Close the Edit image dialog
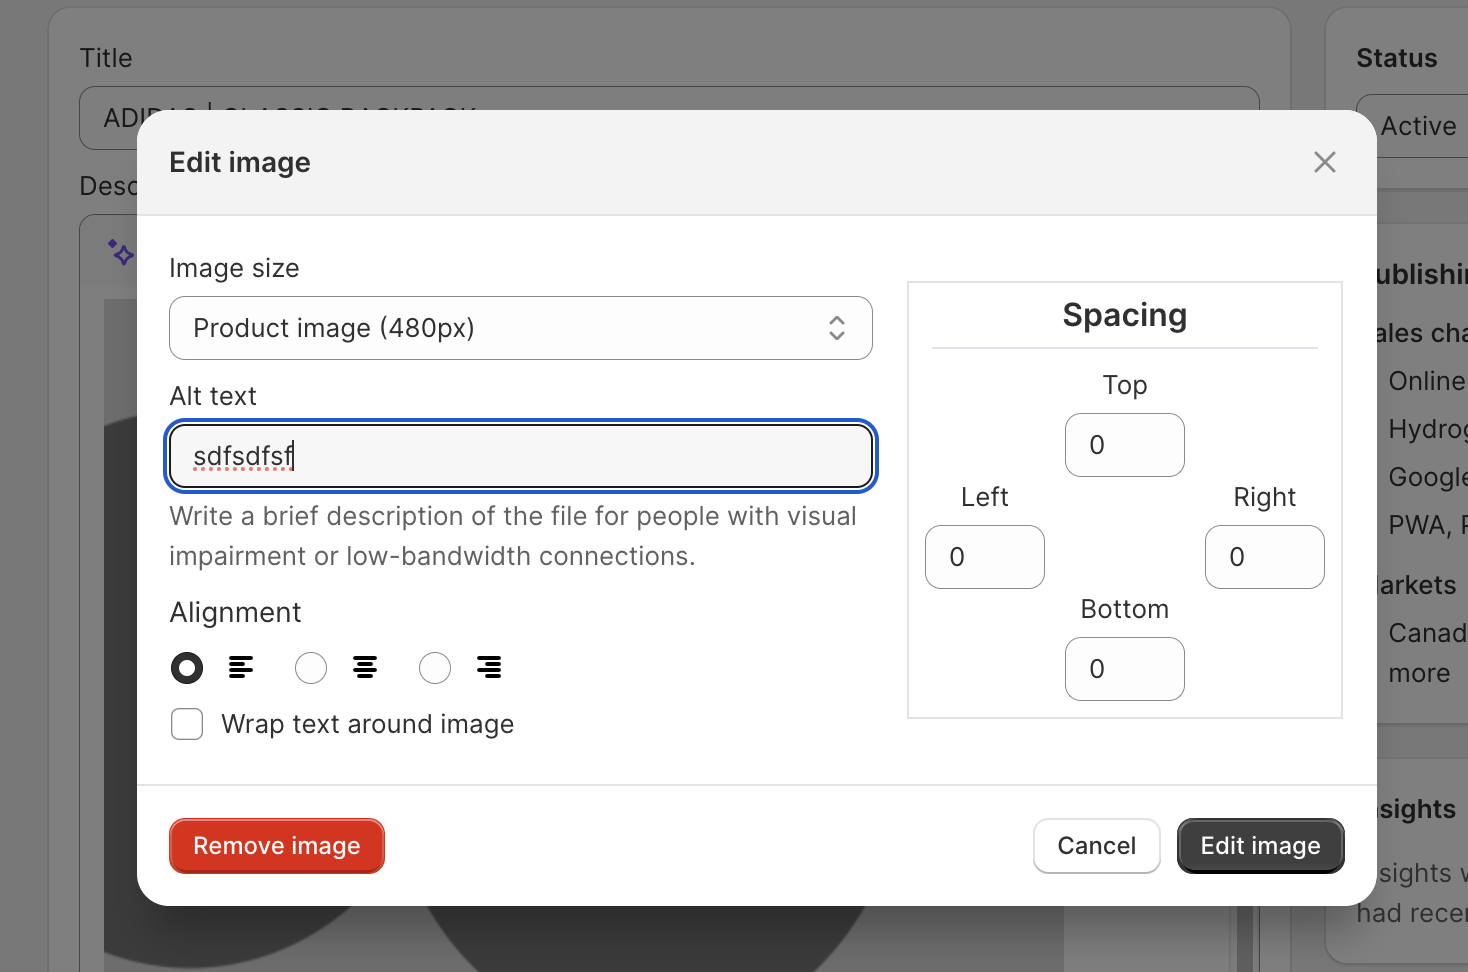 1324,162
